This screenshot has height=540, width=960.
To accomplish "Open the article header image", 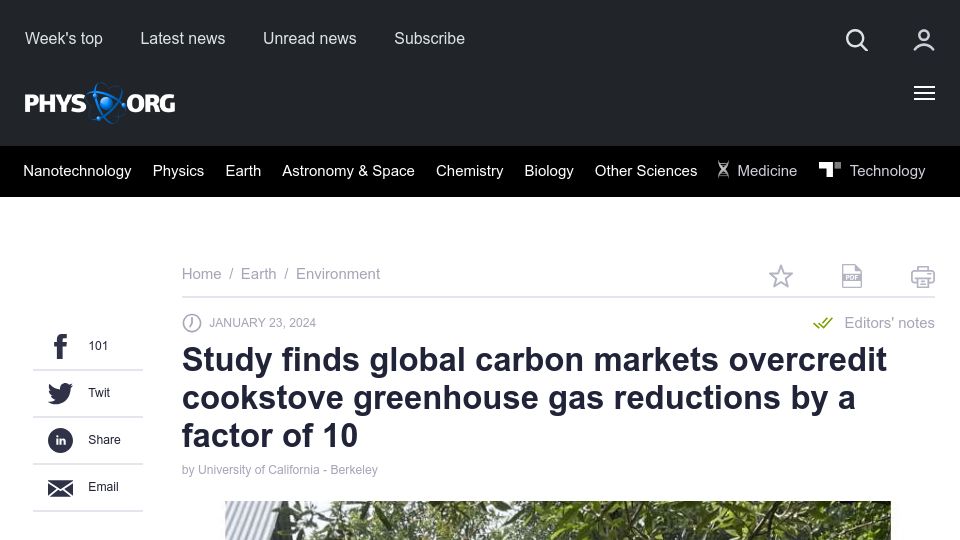I will tap(558, 520).
